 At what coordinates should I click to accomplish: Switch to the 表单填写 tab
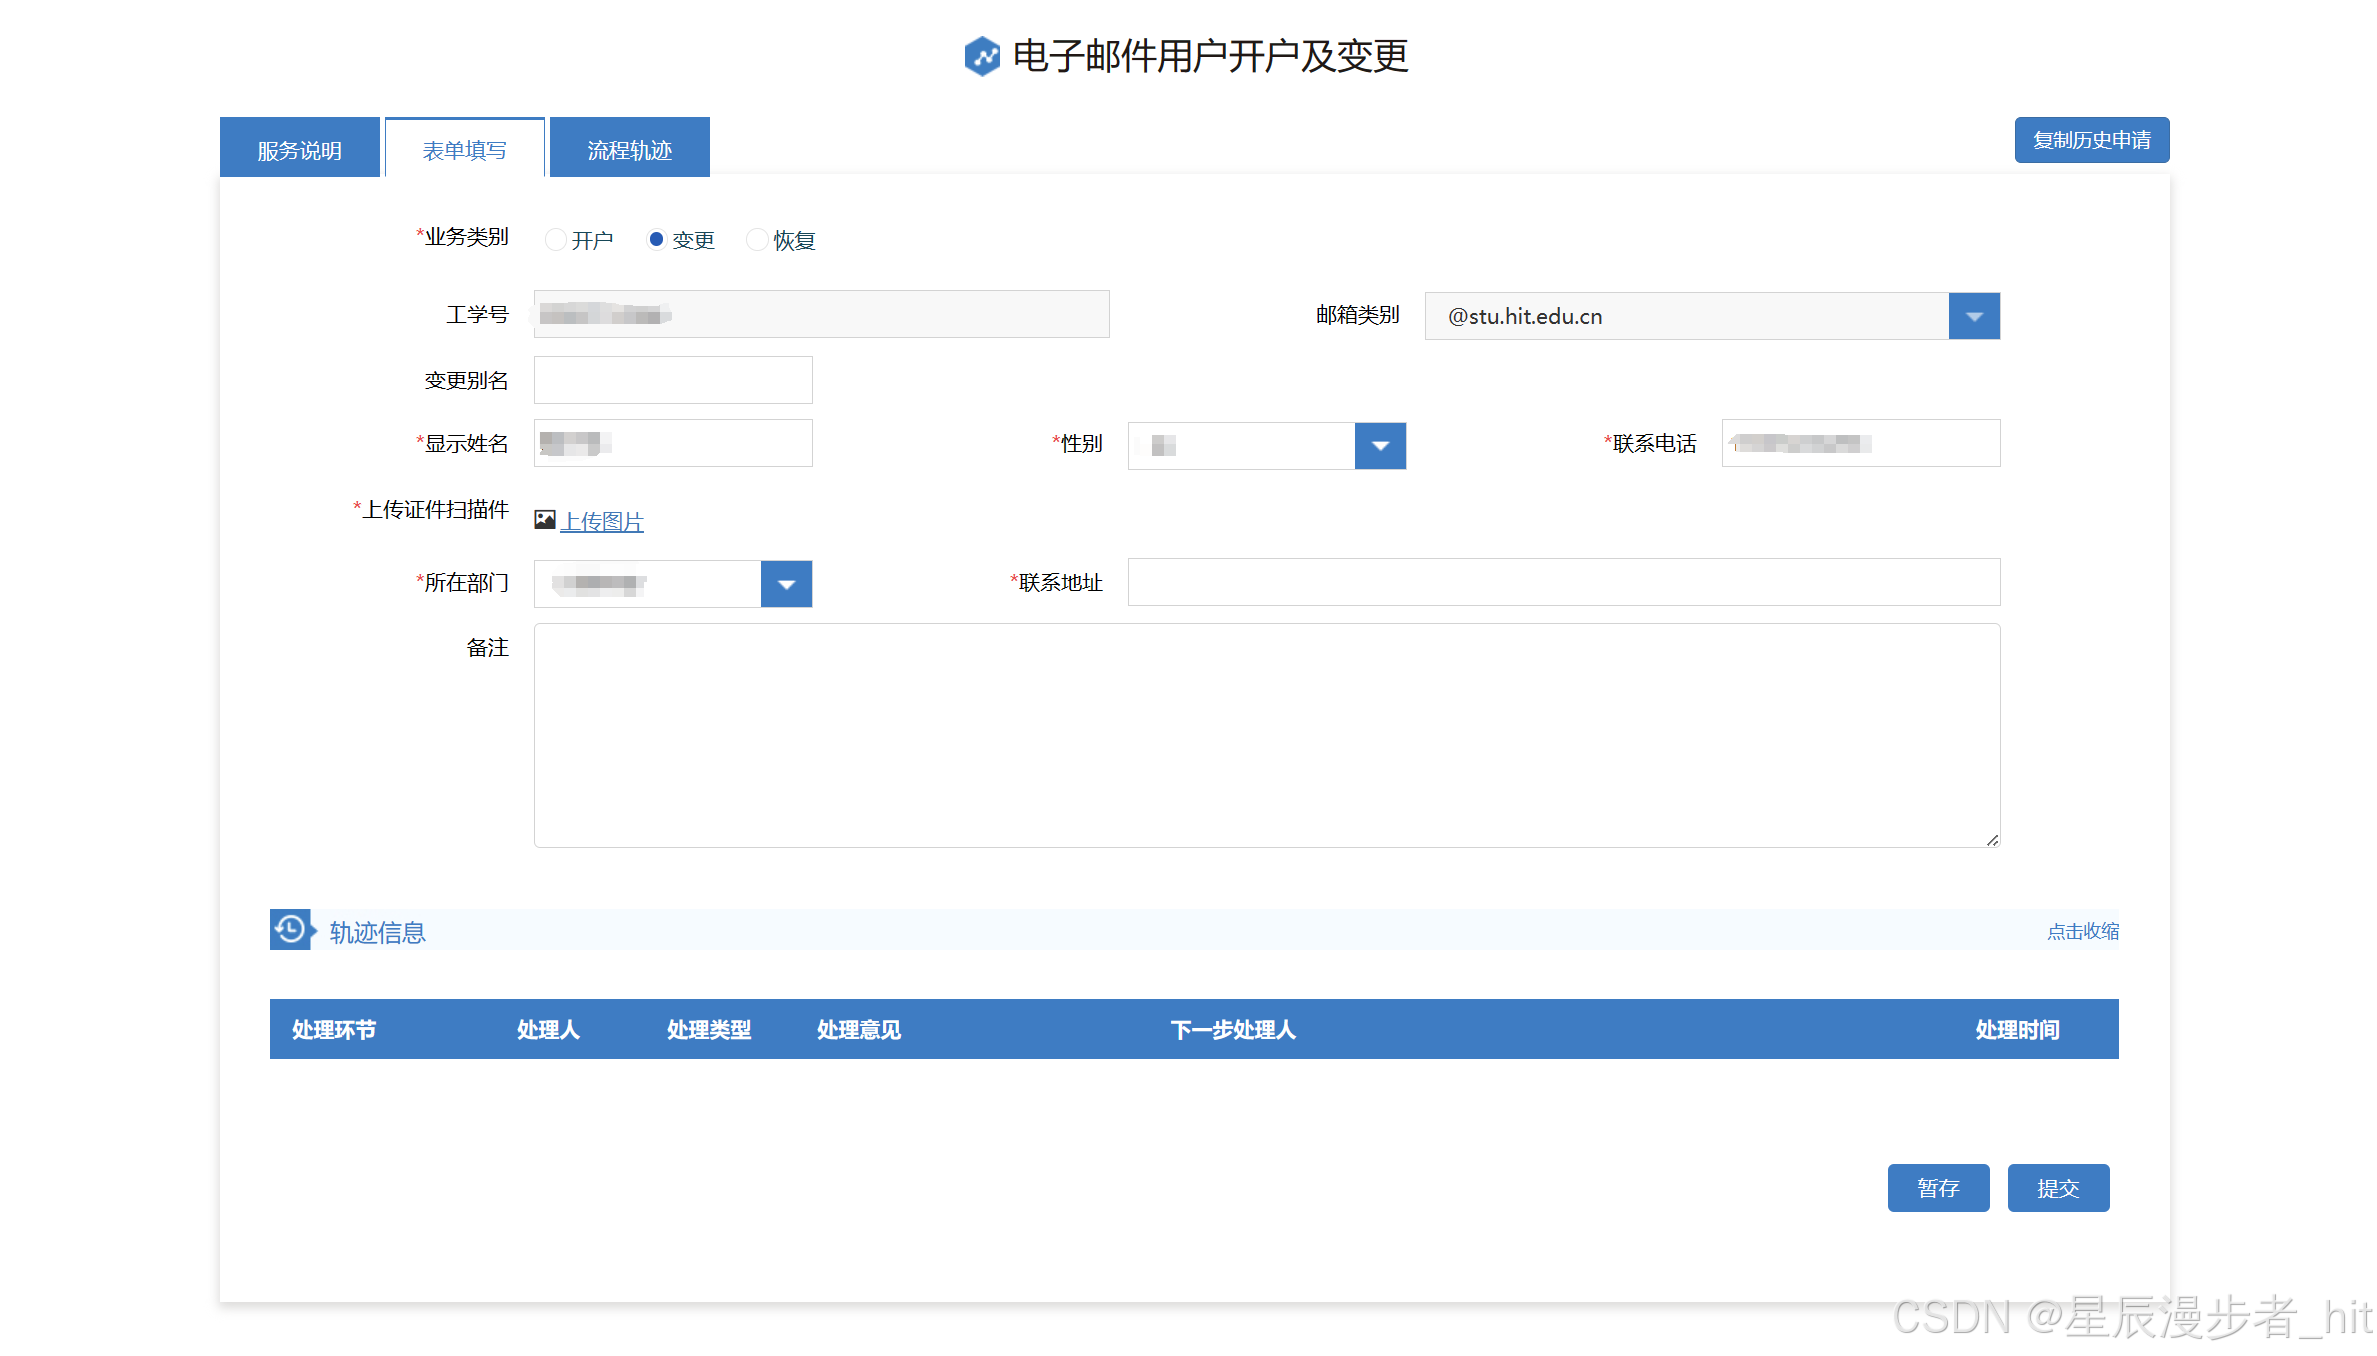point(464,150)
